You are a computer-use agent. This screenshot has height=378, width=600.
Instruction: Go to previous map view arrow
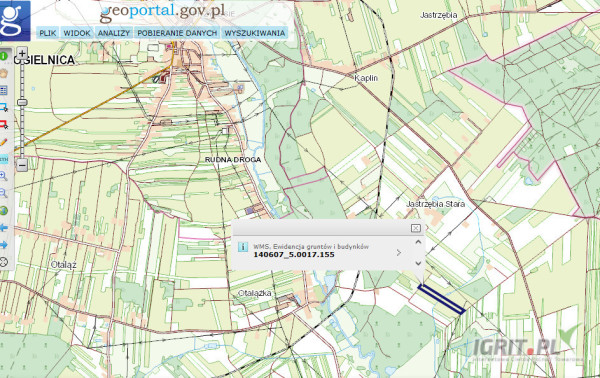[x=3, y=228]
